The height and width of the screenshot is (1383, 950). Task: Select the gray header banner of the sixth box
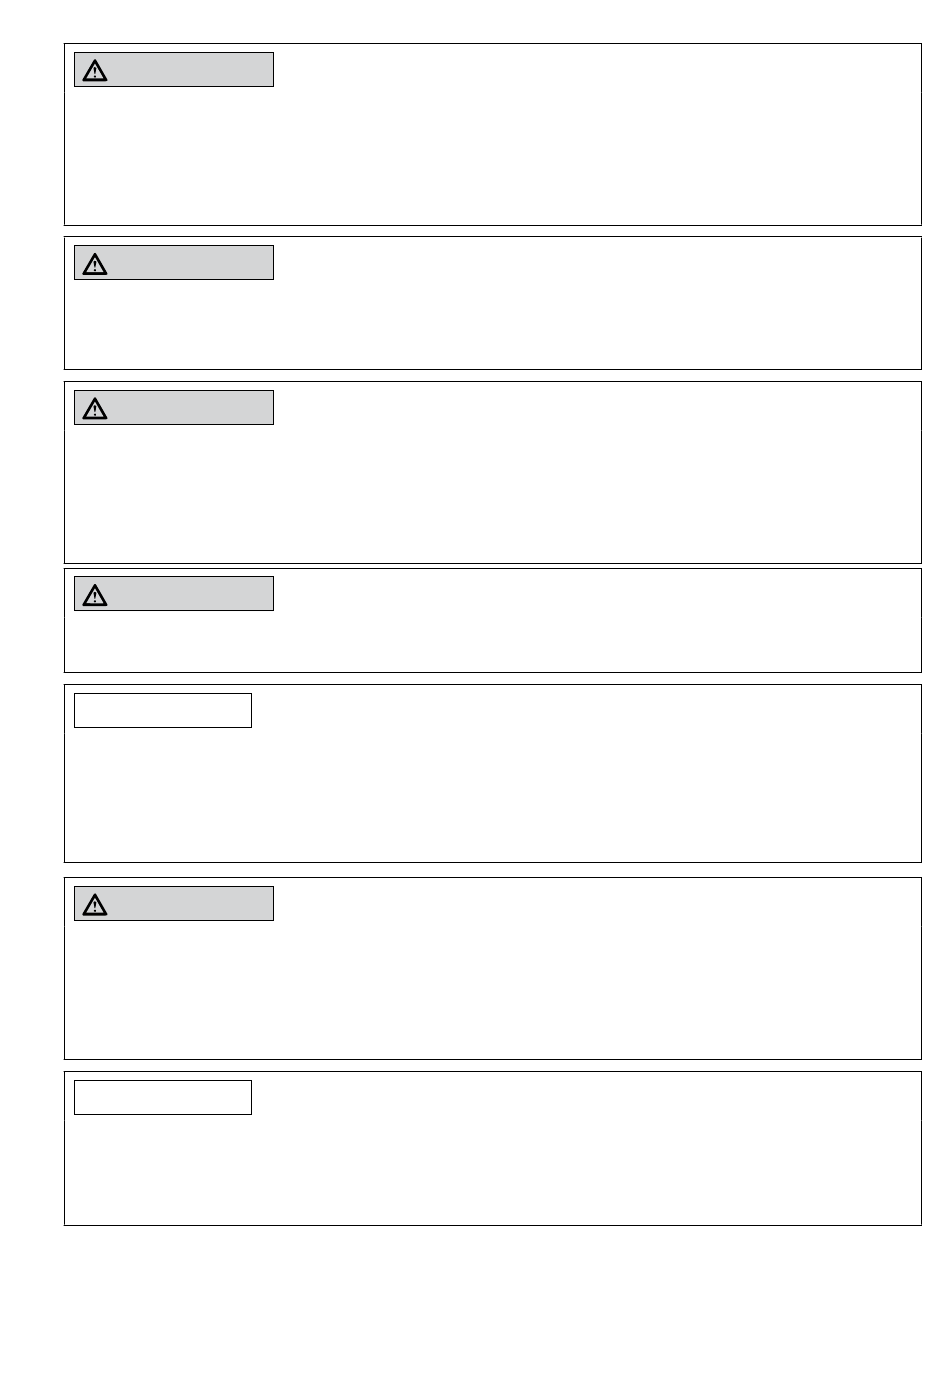174,904
